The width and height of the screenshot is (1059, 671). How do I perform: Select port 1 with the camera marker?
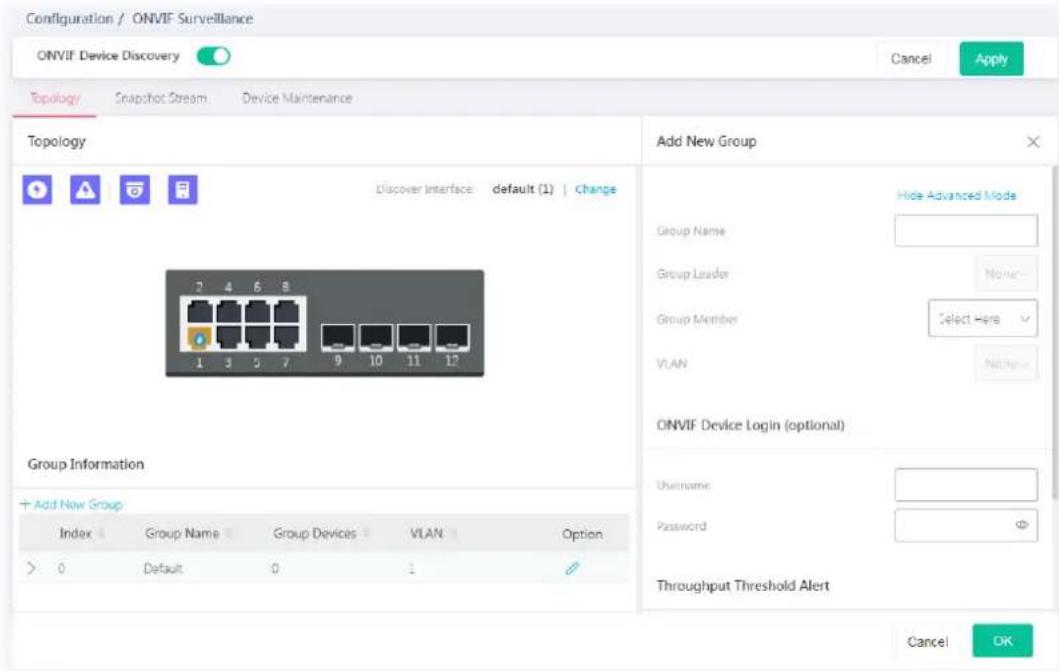pyautogui.click(x=199, y=338)
